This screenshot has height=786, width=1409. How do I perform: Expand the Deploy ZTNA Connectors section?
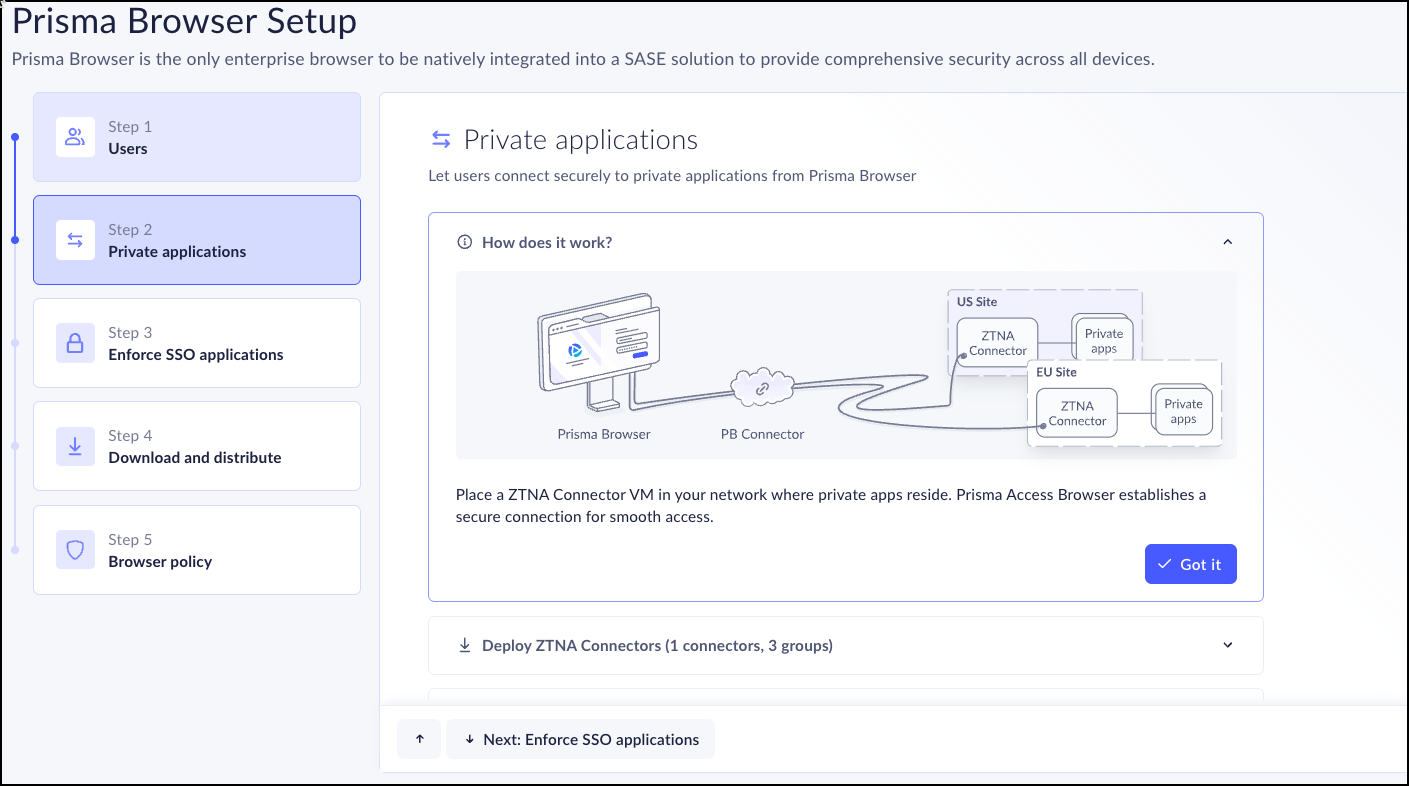pyautogui.click(x=1228, y=645)
